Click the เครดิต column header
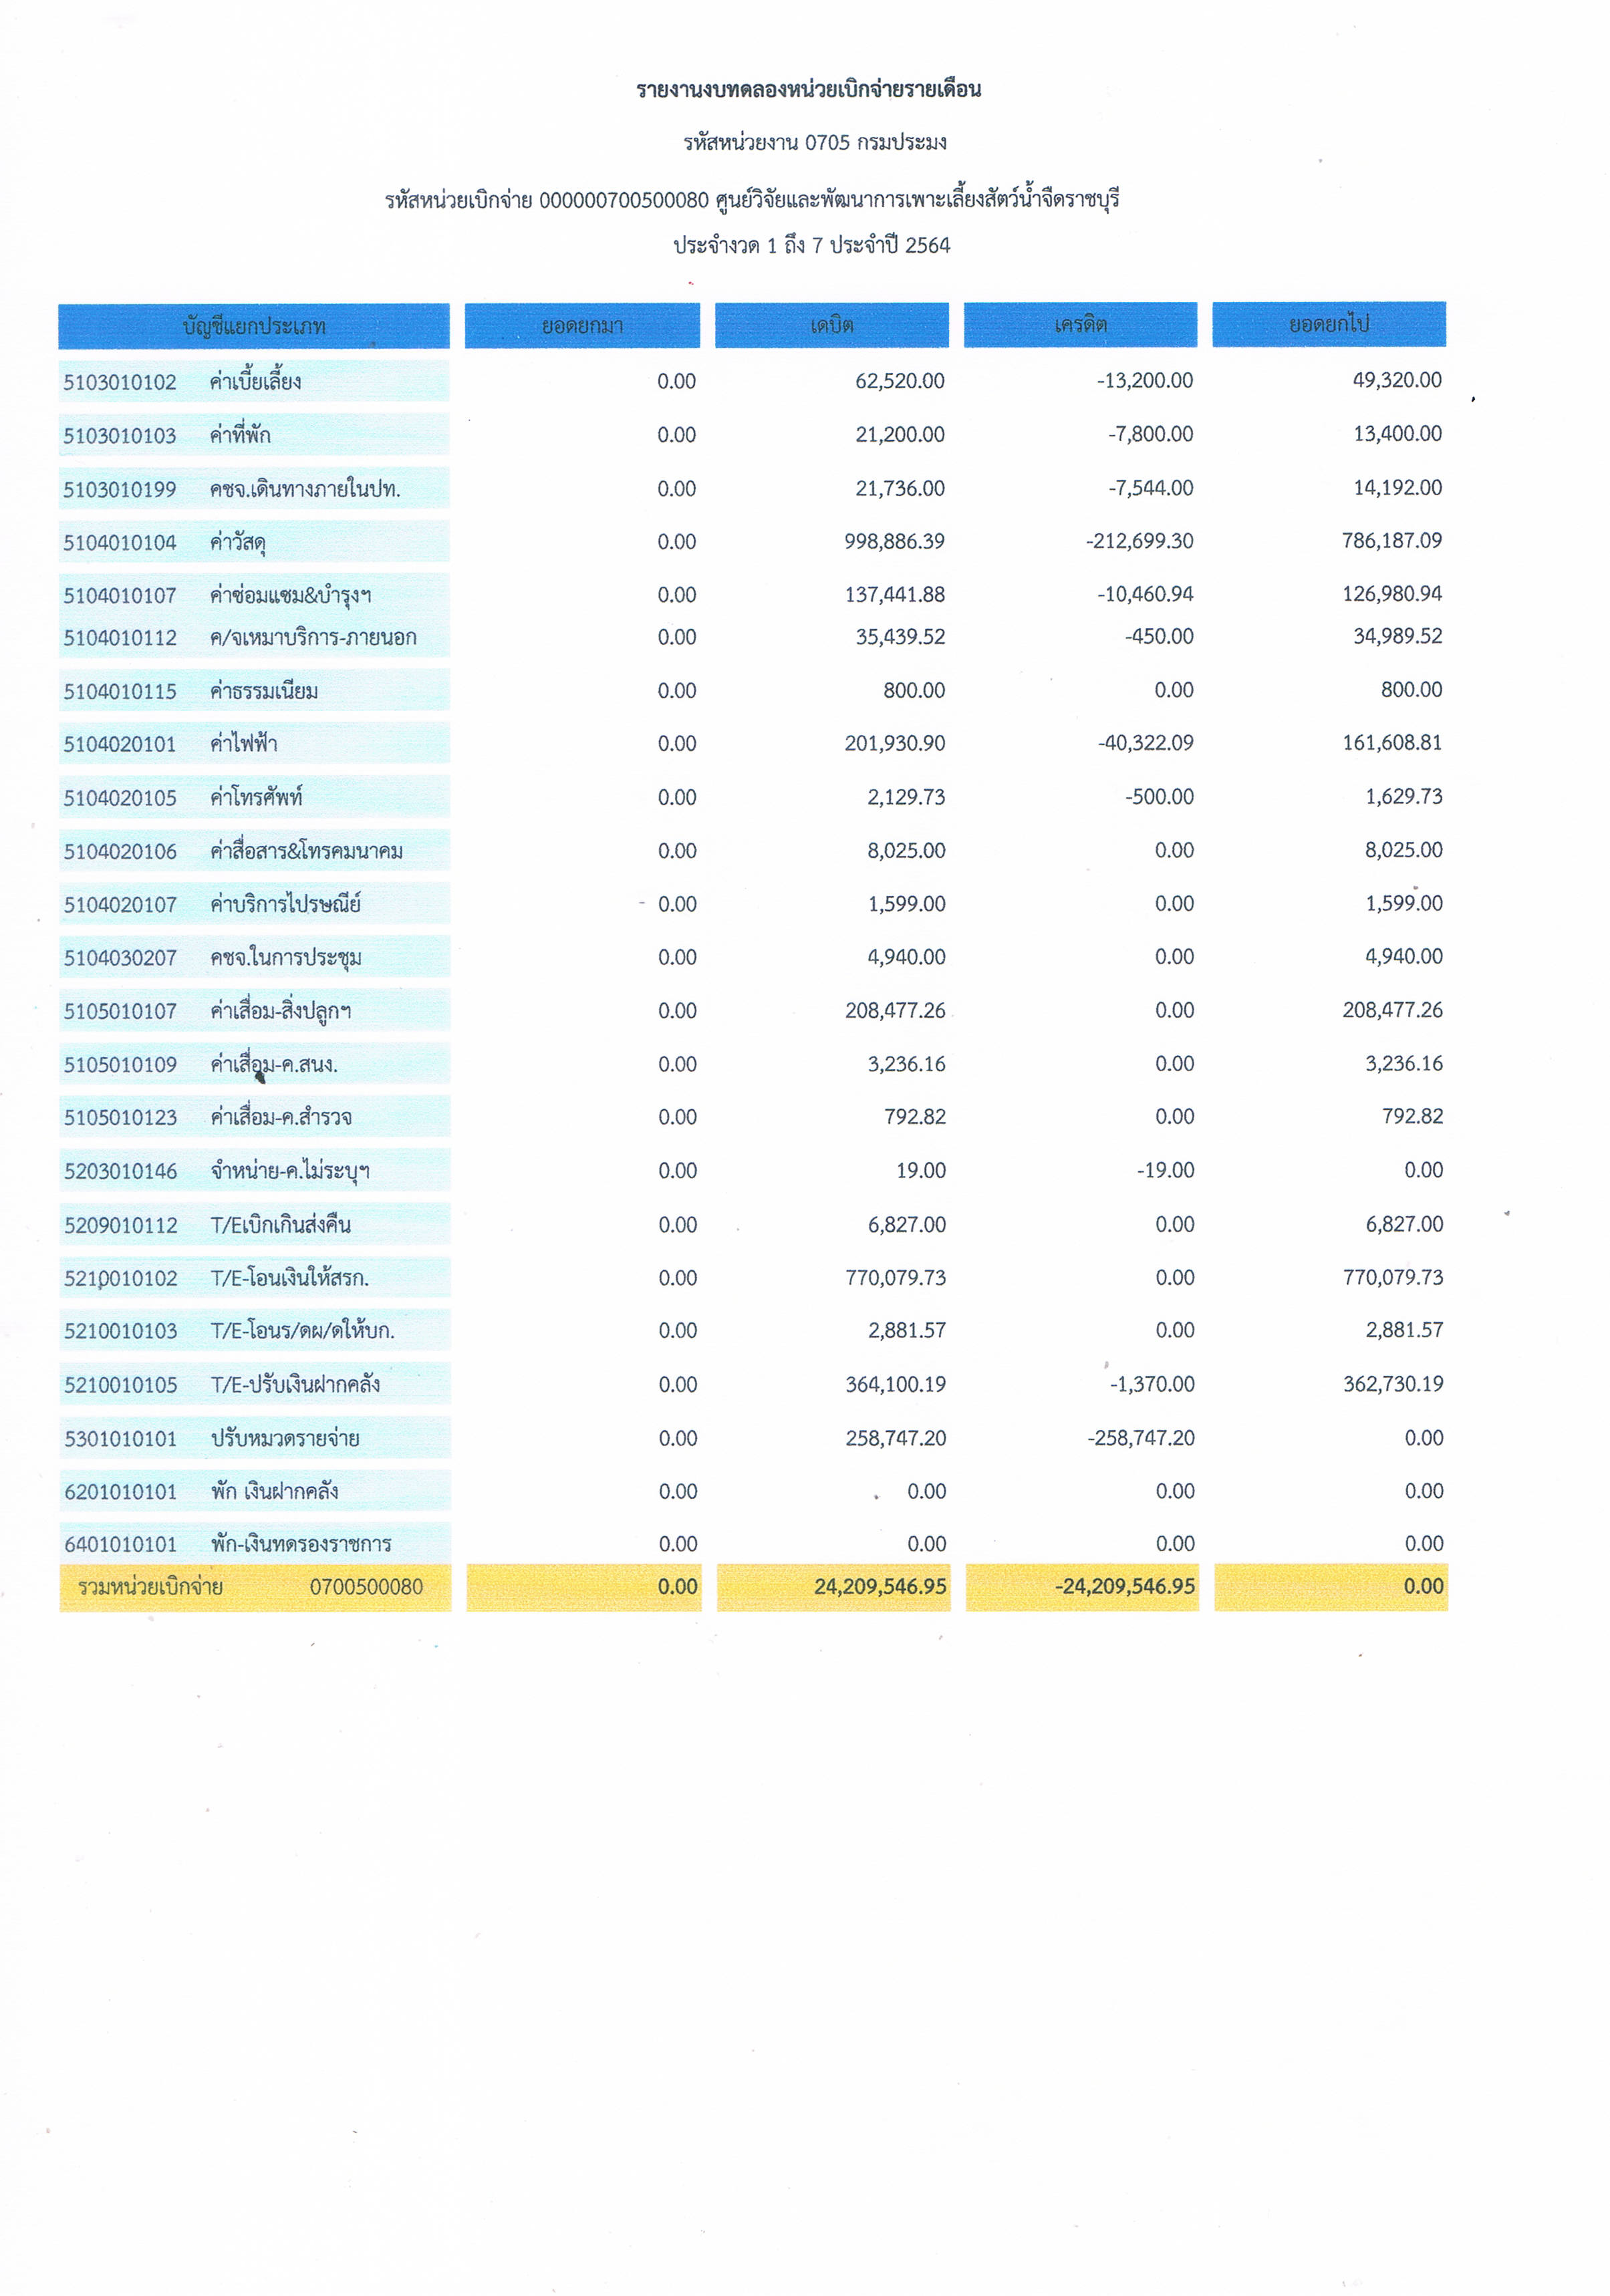Image resolution: width=1610 pixels, height=2296 pixels. (x=1080, y=324)
